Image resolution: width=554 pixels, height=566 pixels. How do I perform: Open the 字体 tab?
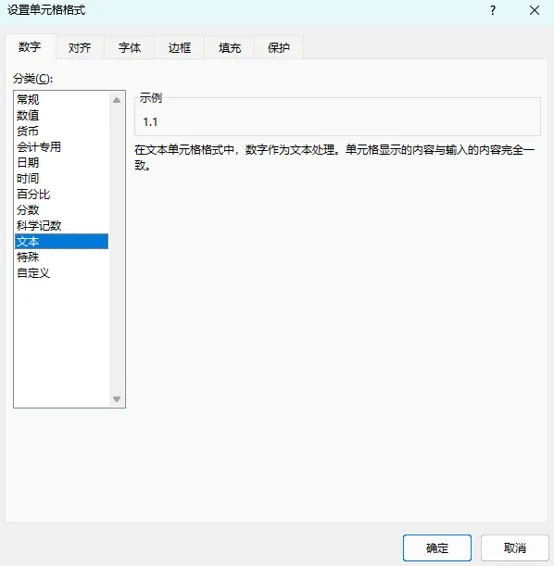coord(130,48)
